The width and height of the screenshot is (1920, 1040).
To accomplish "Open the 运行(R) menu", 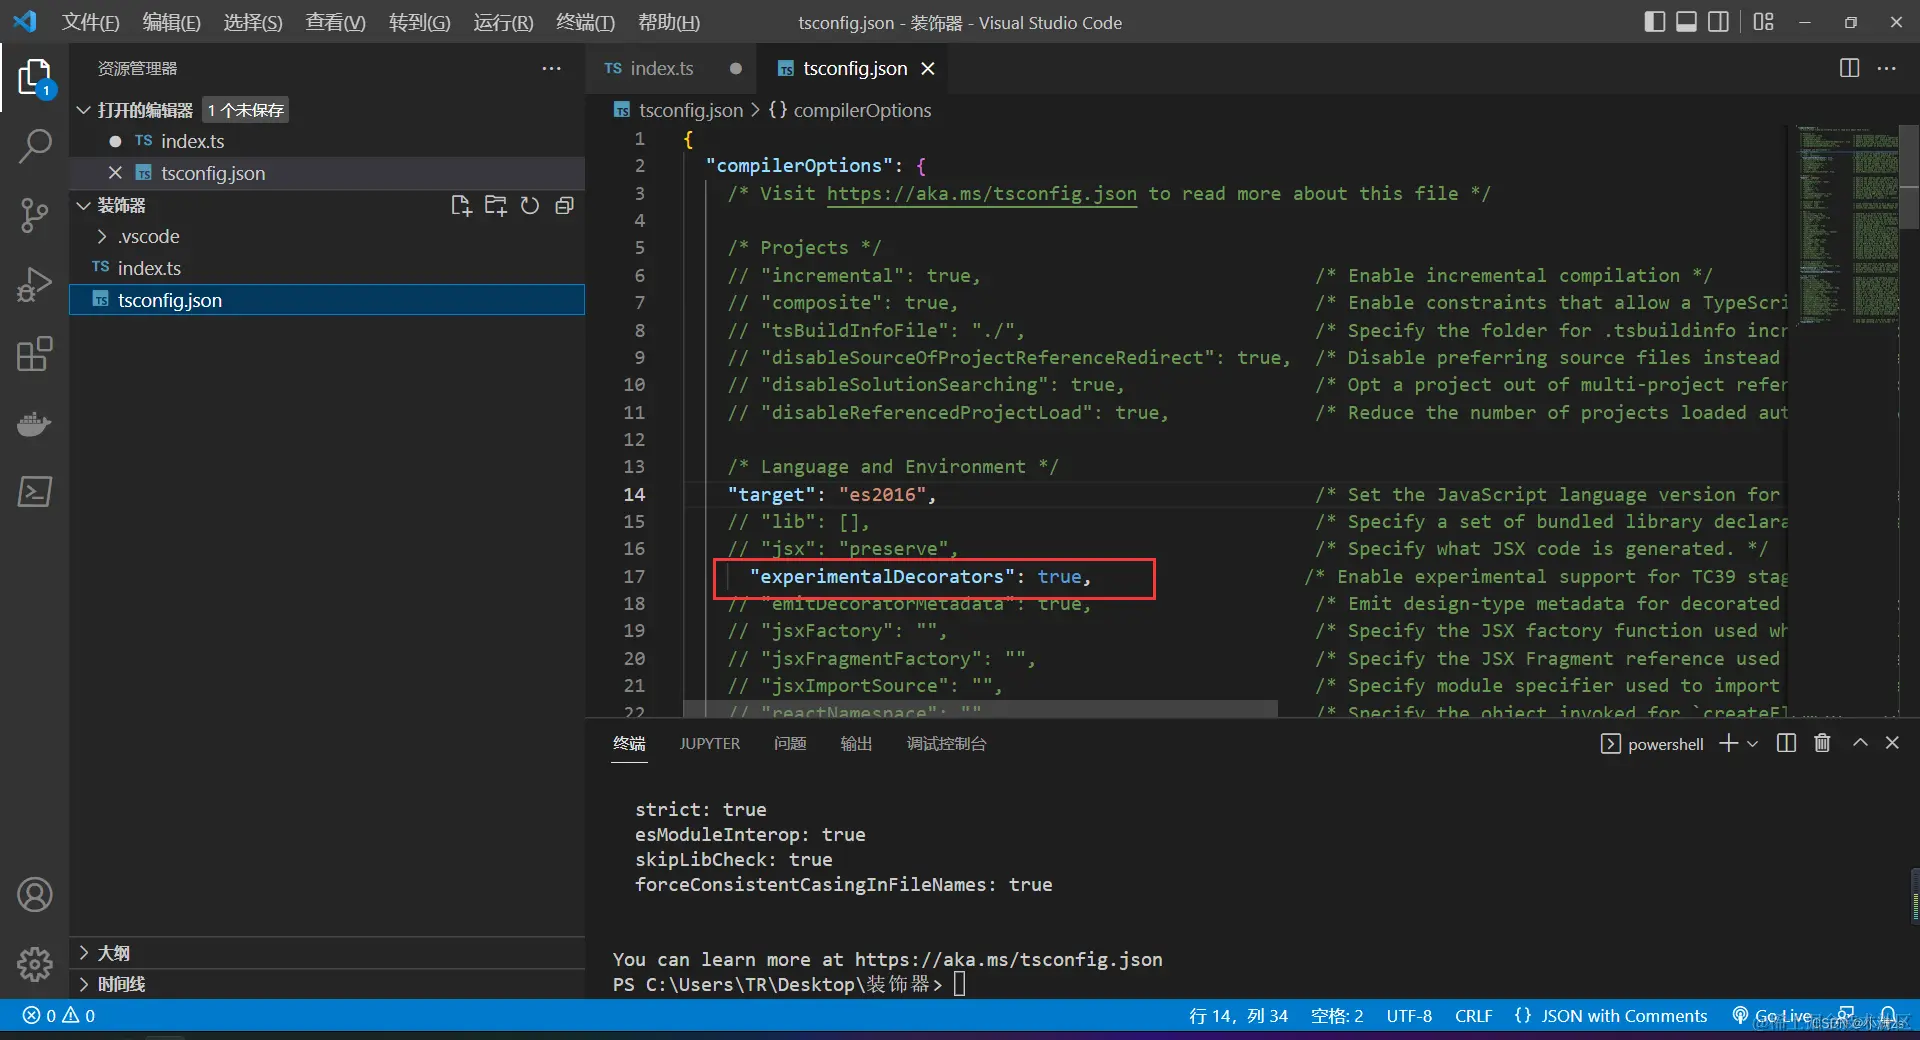I will pos(503,22).
